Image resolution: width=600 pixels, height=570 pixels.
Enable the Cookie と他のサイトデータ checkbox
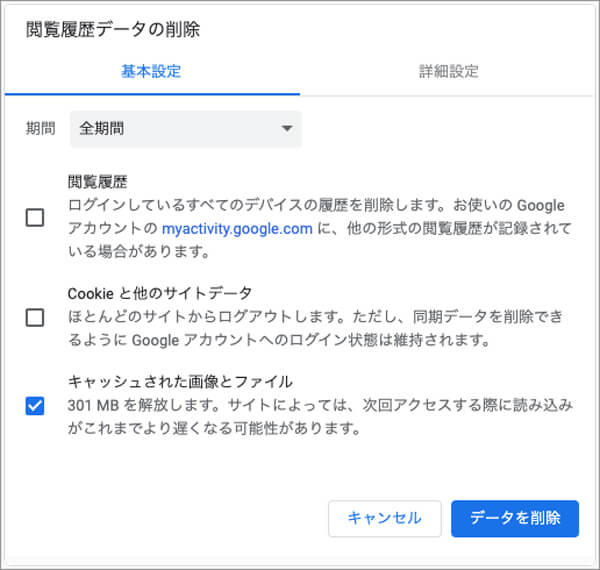pos(35,318)
